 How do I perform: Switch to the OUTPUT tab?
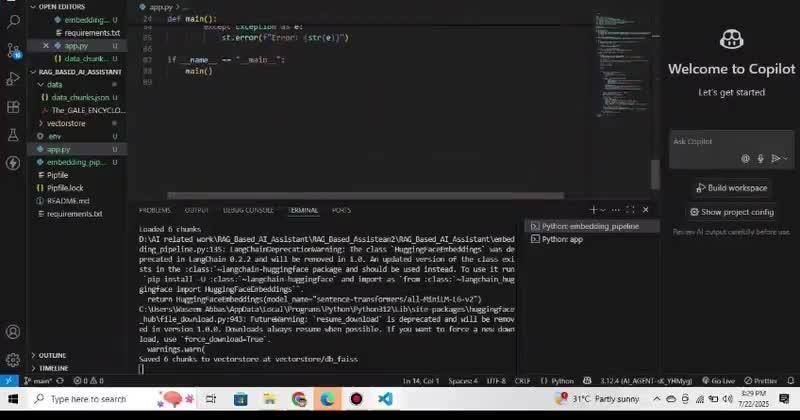pyautogui.click(x=196, y=210)
